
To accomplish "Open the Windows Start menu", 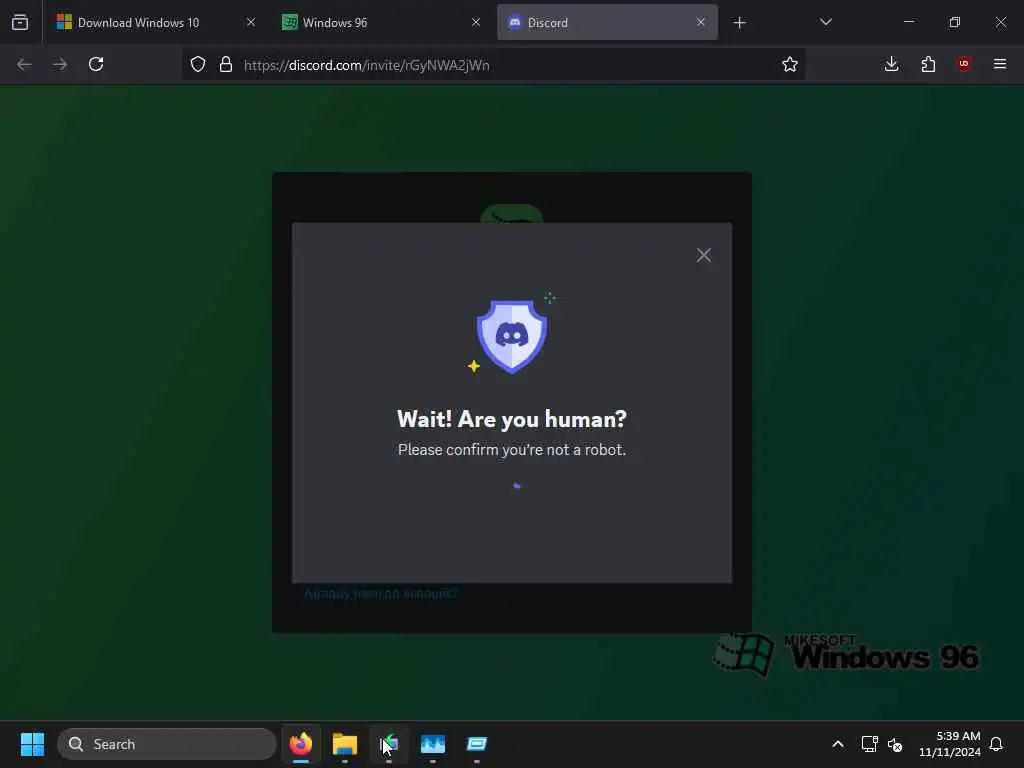I will coord(32,744).
